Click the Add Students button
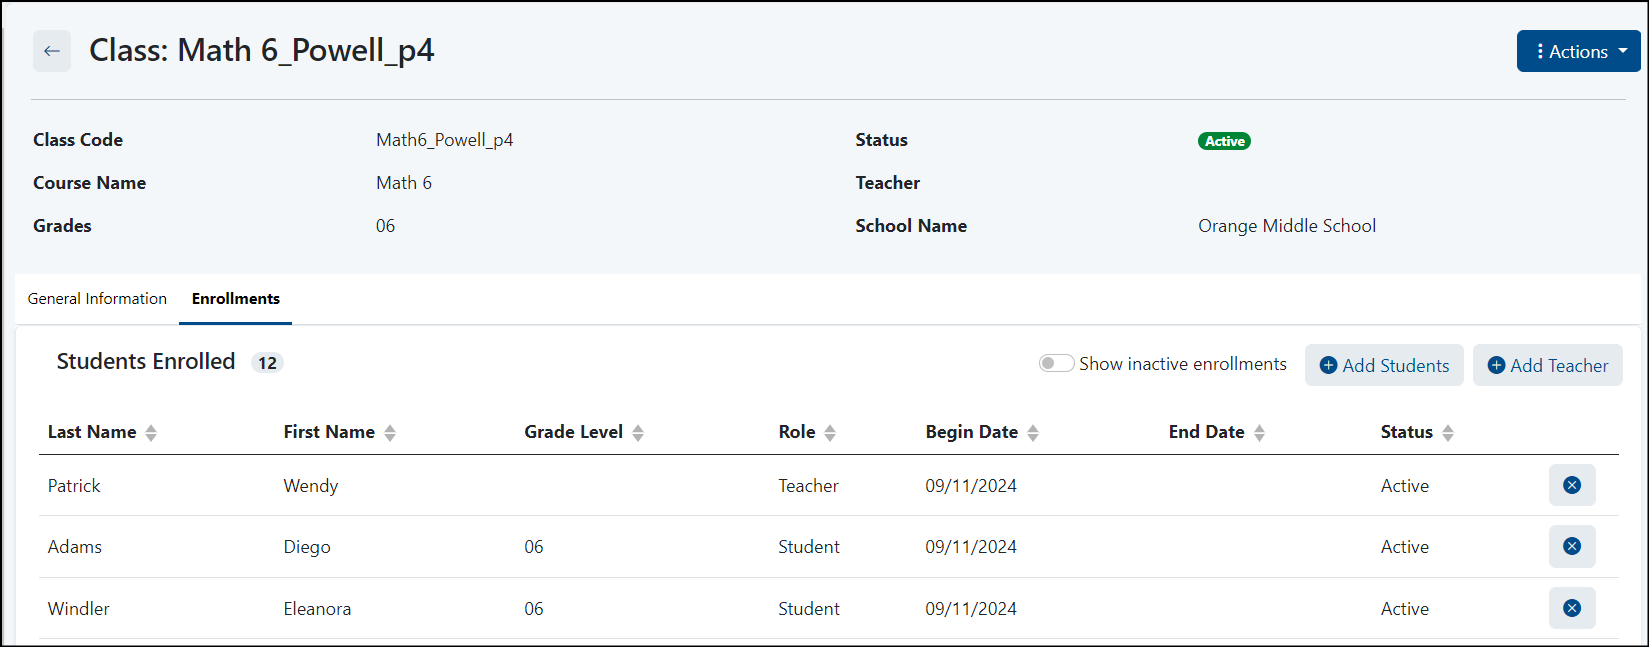Image resolution: width=1649 pixels, height=647 pixels. [1384, 365]
